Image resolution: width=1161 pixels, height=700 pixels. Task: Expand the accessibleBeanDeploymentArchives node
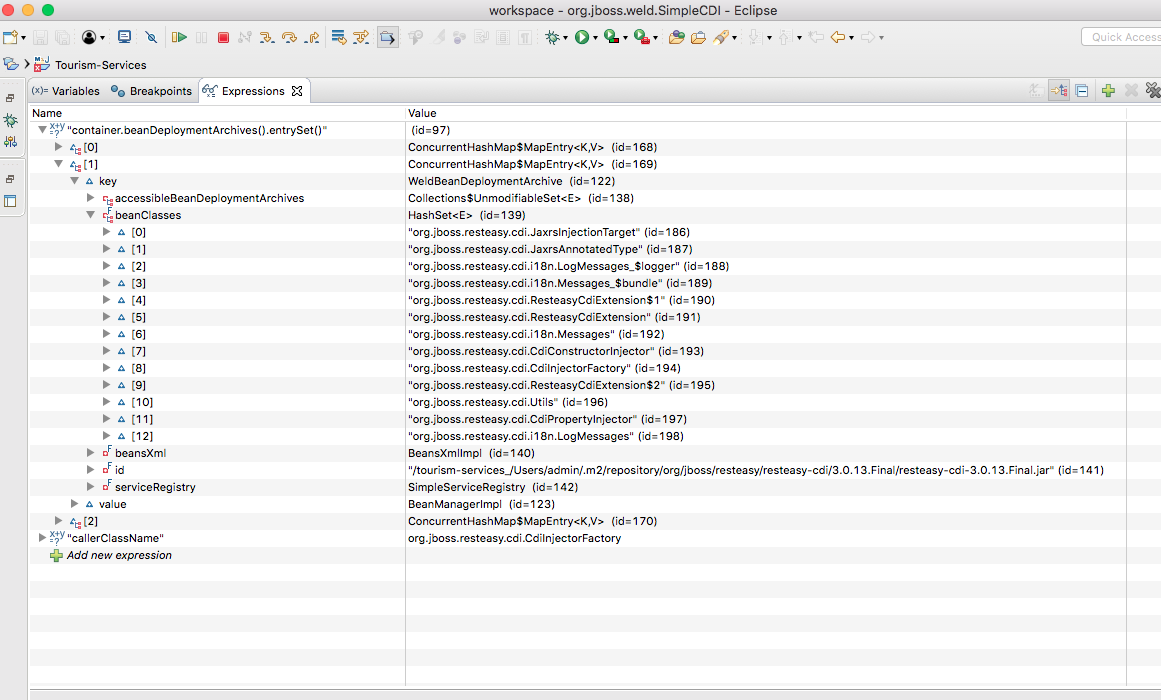tap(91, 198)
